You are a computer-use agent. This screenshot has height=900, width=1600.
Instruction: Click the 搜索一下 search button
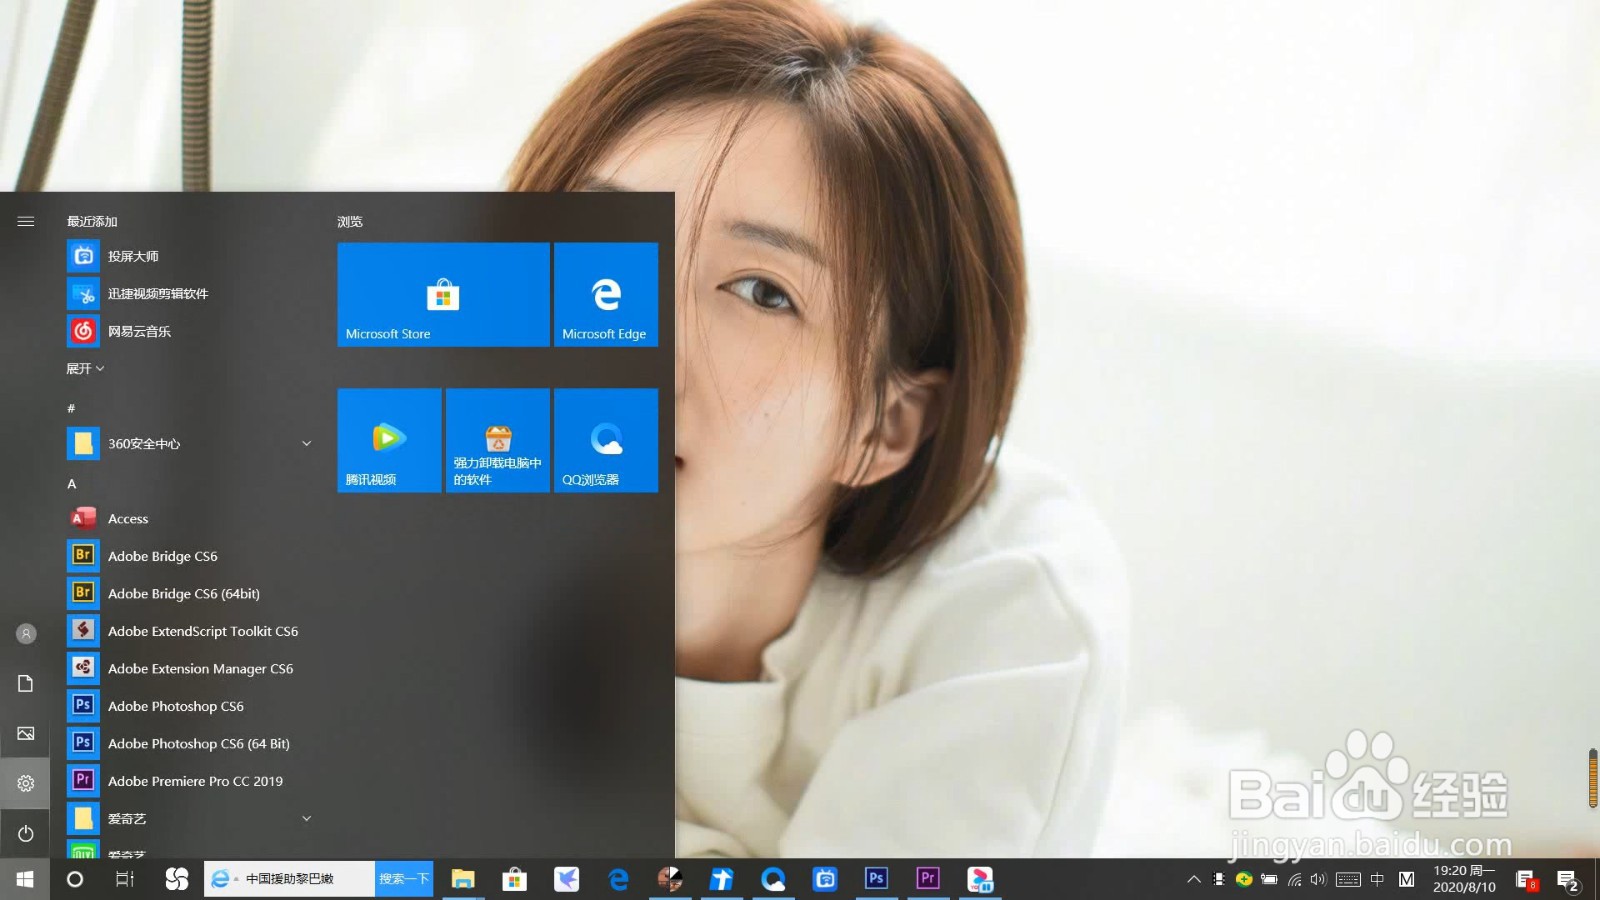(404, 878)
